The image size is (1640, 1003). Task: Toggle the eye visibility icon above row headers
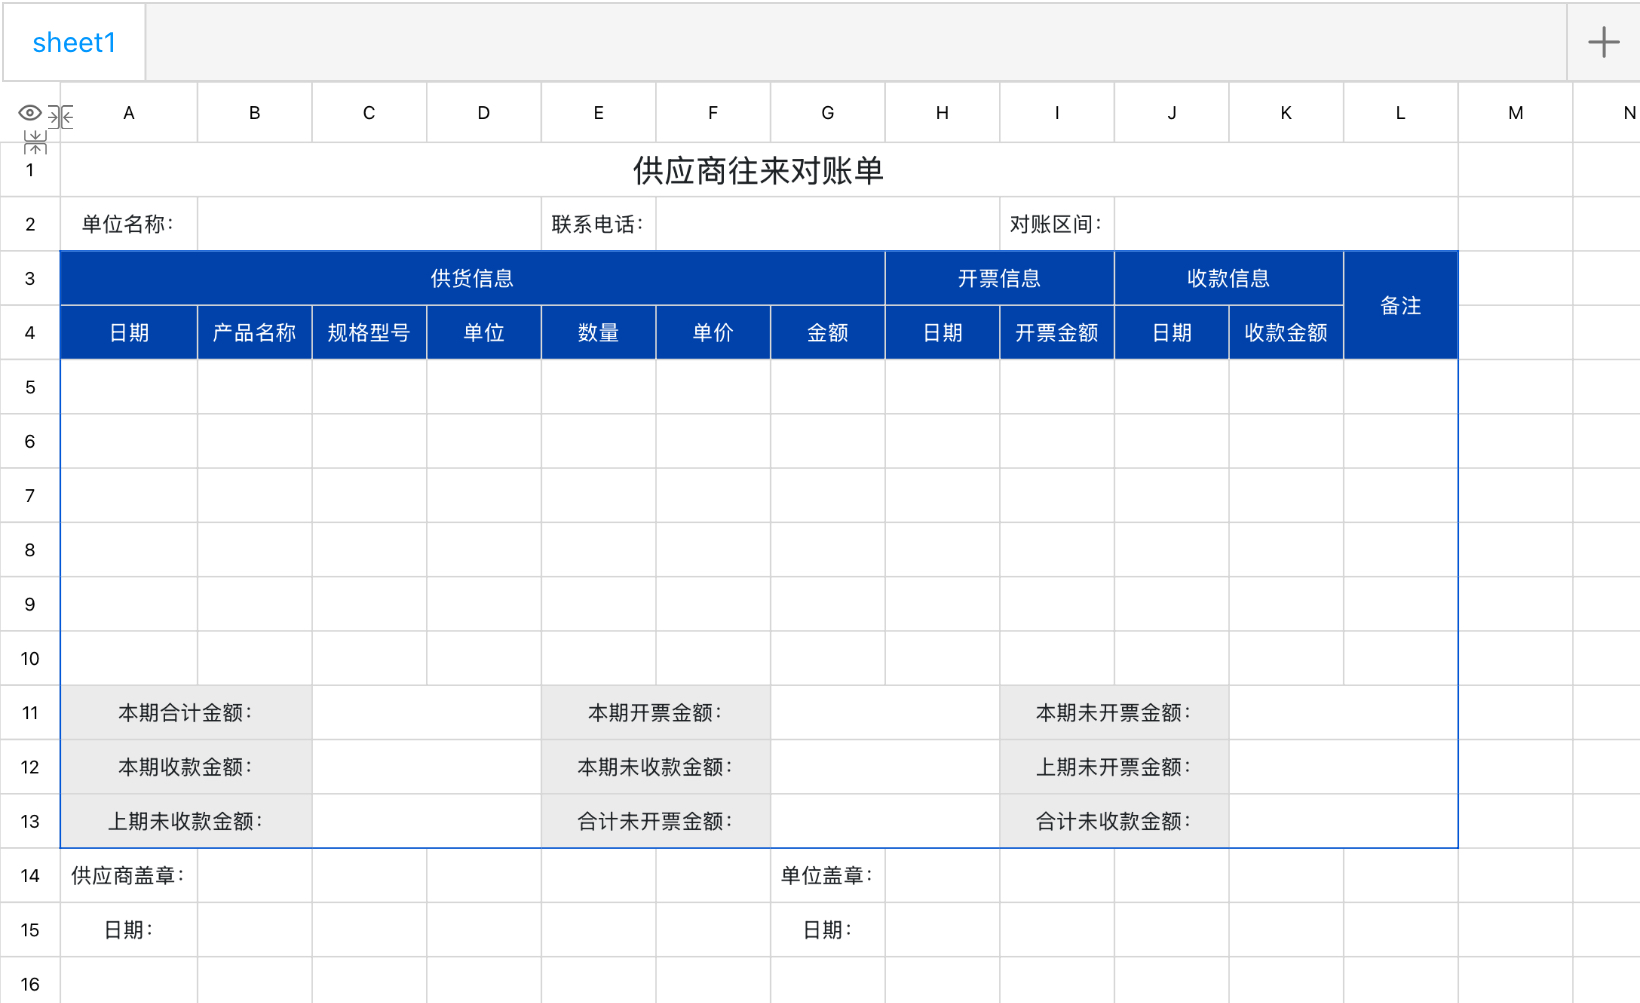[x=29, y=113]
